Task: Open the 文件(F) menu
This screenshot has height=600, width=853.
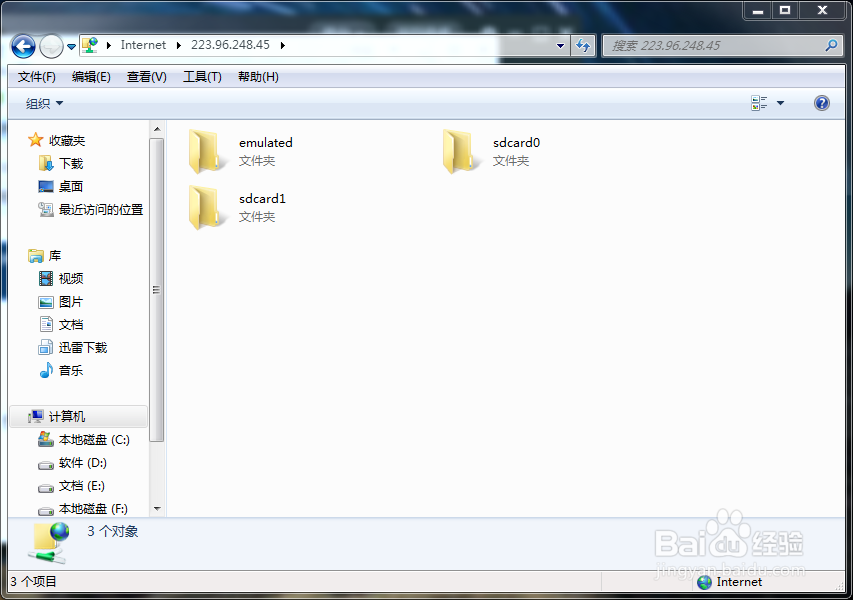Action: 36,77
